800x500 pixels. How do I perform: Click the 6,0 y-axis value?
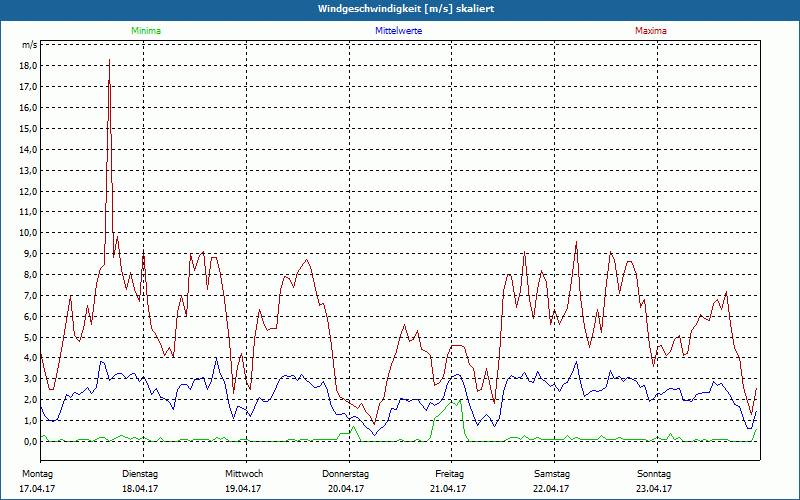(30, 316)
